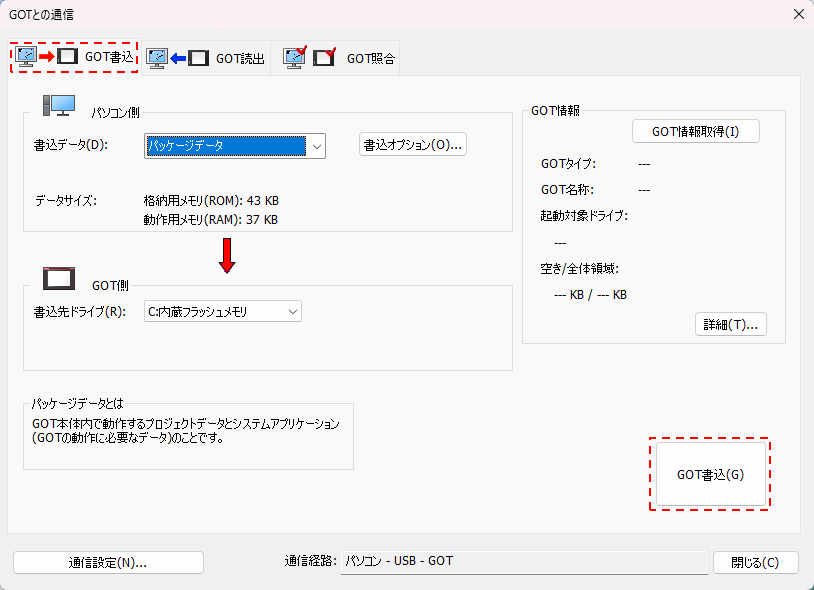Click the red downward transfer arrow

tap(227, 255)
